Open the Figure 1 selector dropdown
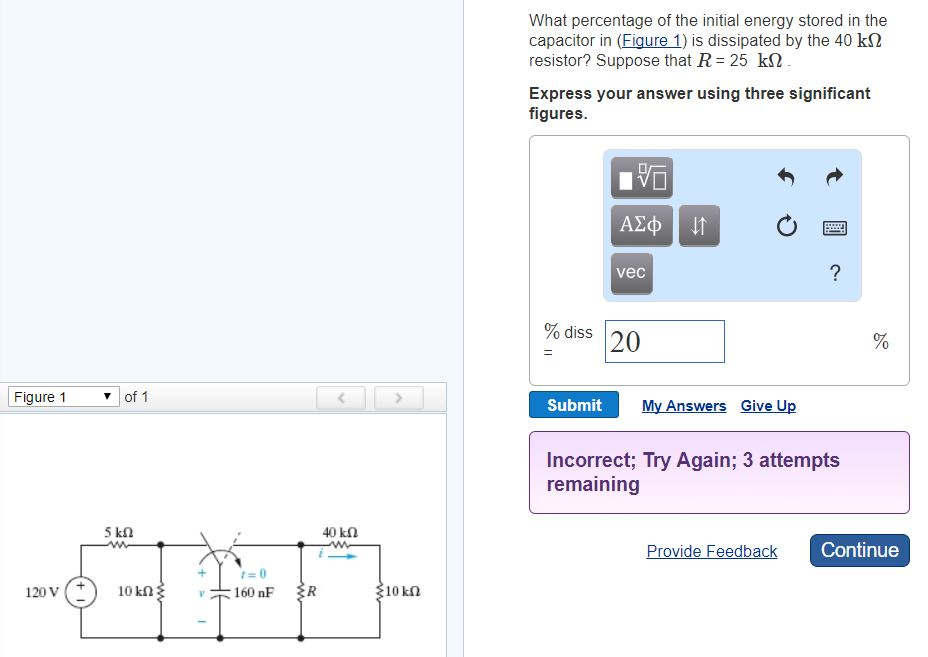The height and width of the screenshot is (657, 928). point(63,396)
